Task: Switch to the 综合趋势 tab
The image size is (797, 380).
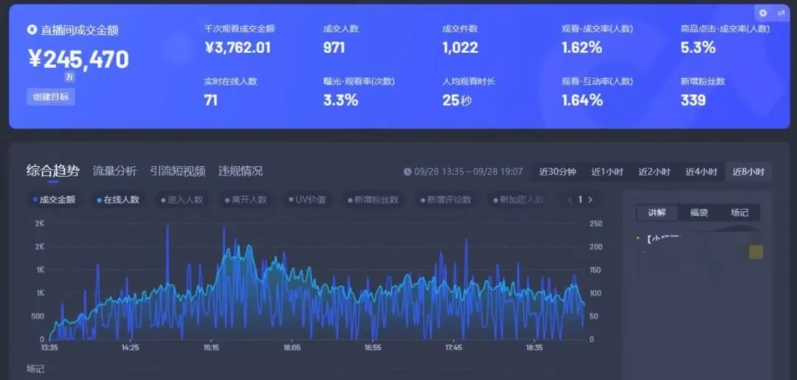Action: pos(53,171)
